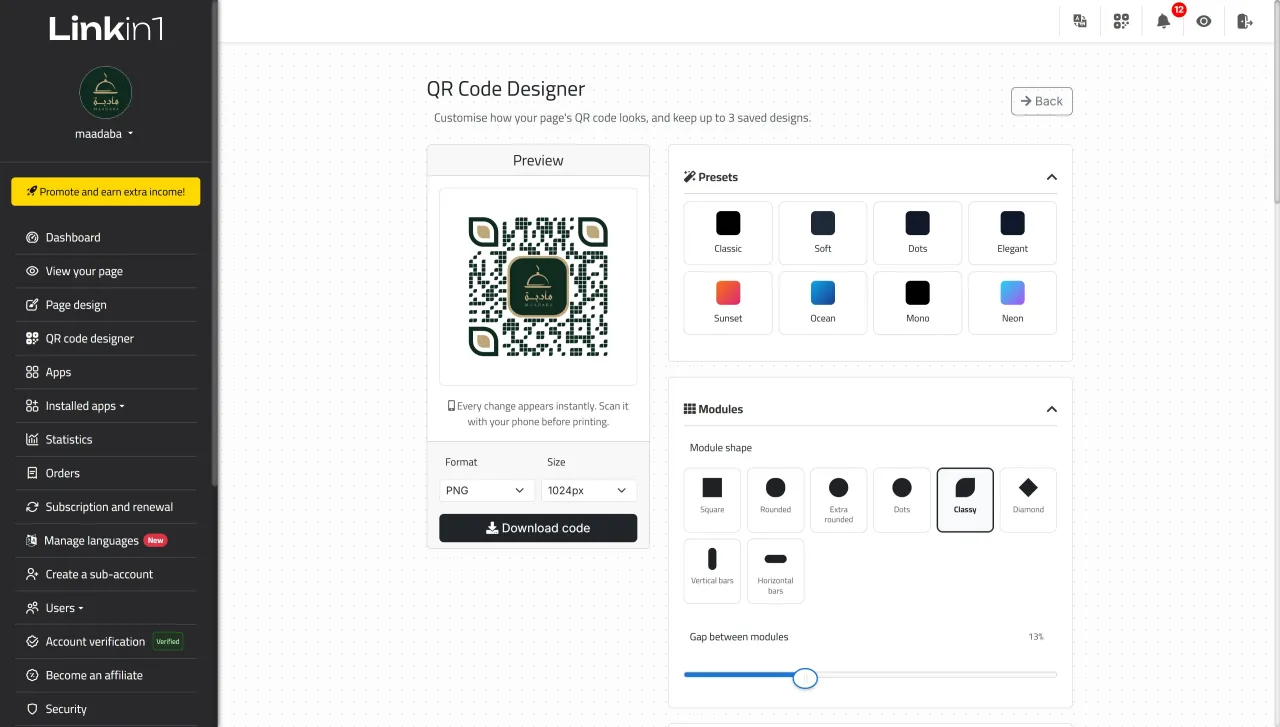
Task: Click the Download code button
Action: pyautogui.click(x=538, y=528)
